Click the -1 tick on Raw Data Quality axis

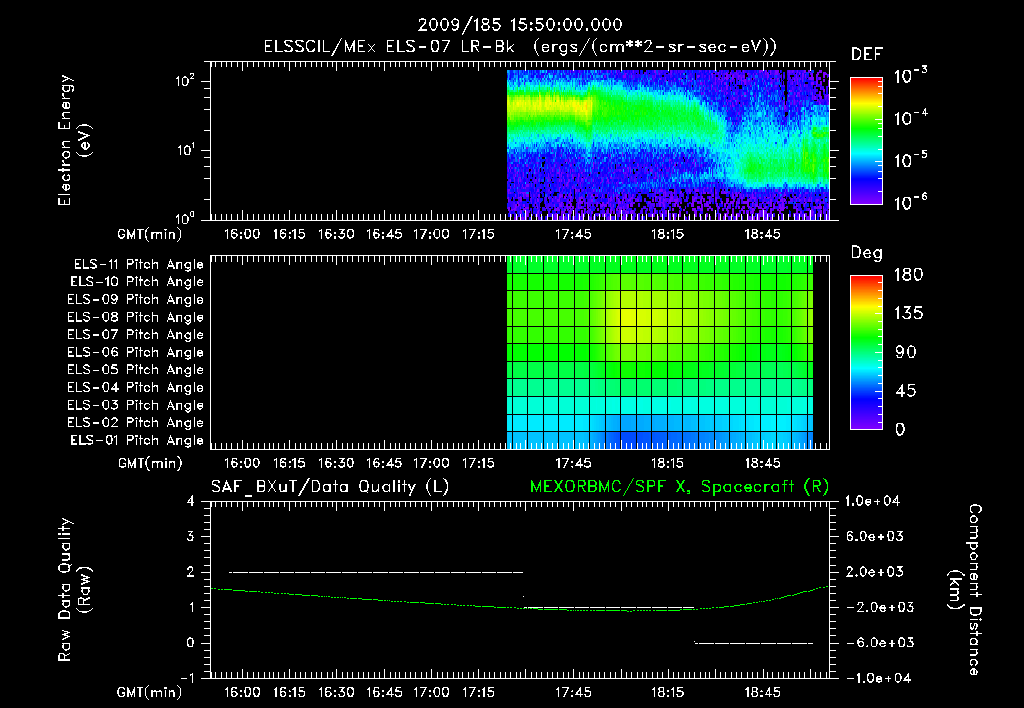point(187,678)
